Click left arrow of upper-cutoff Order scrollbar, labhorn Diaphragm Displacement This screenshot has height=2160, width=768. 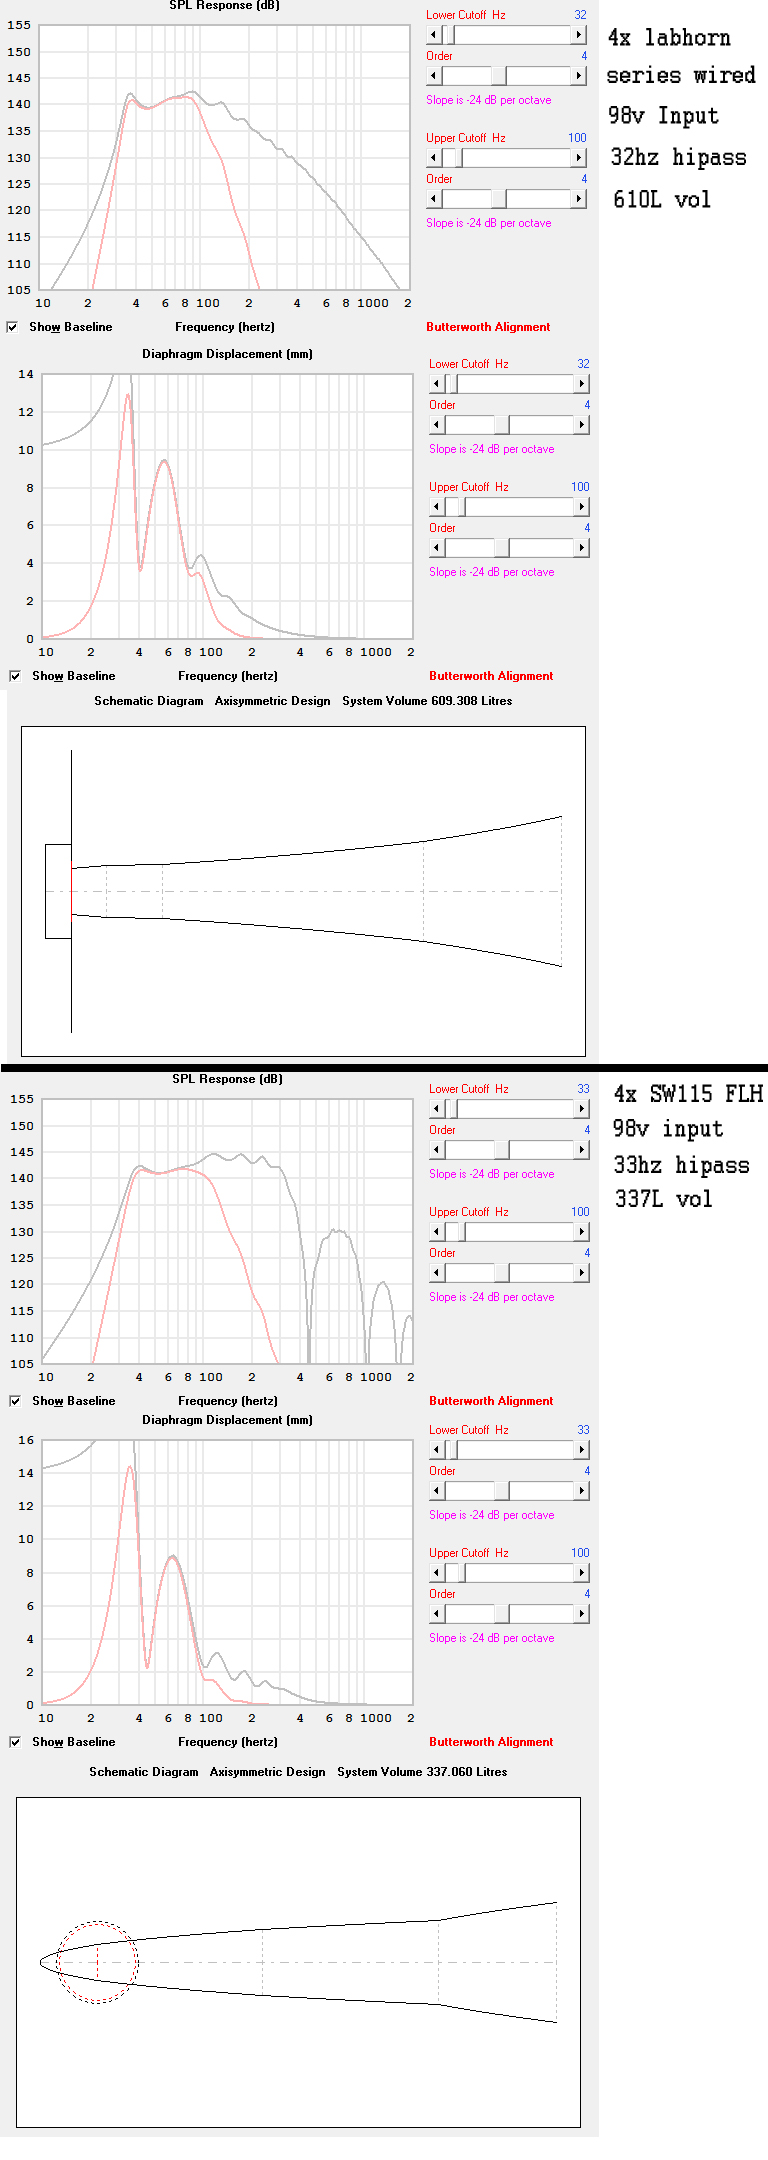pyautogui.click(x=436, y=548)
